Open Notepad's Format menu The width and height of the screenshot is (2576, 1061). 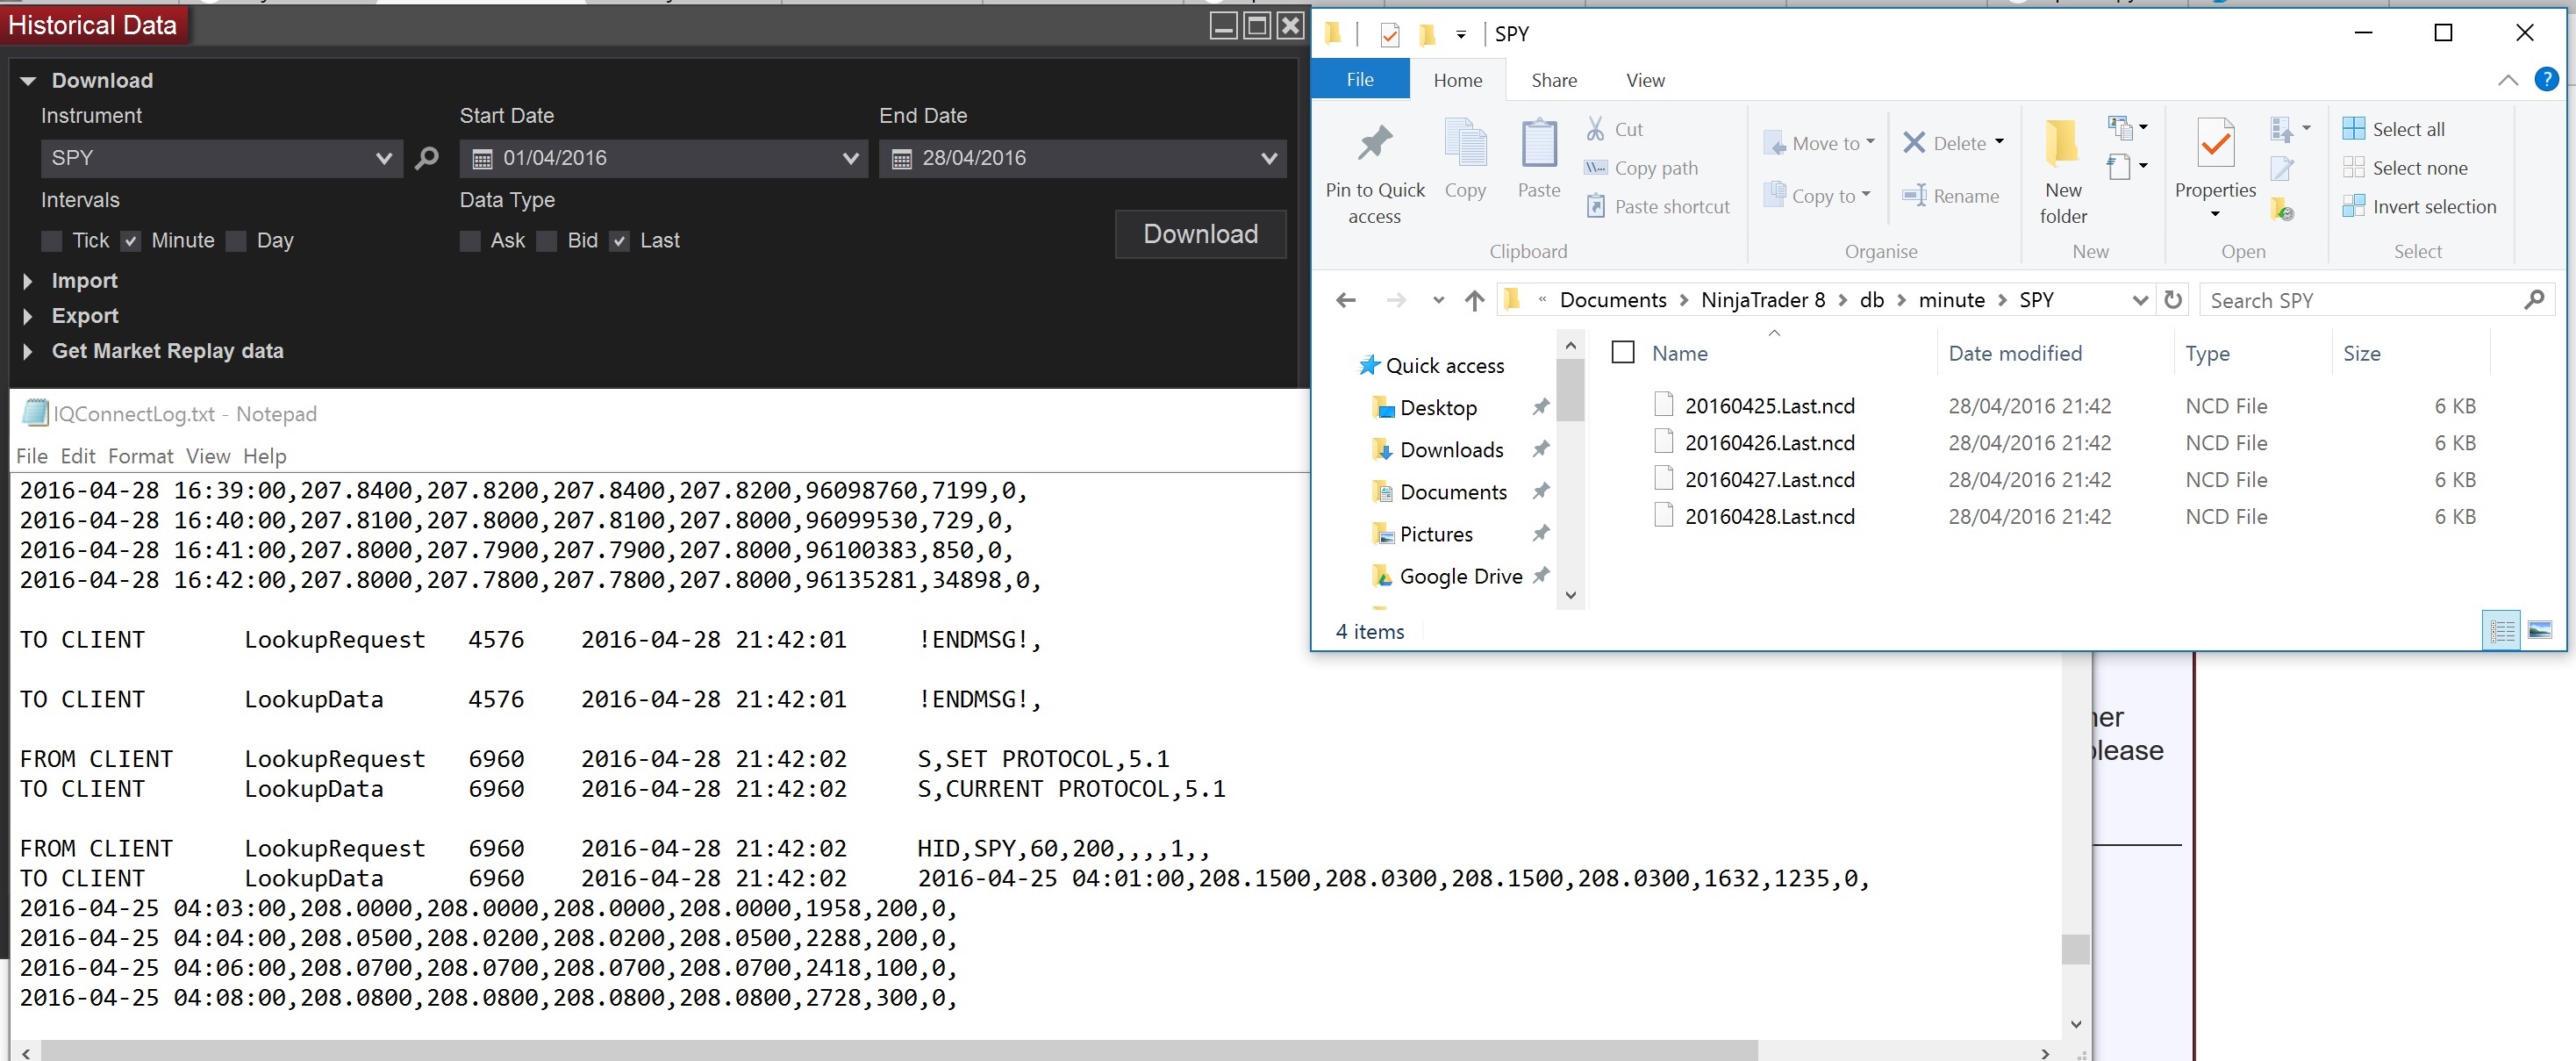[140, 456]
